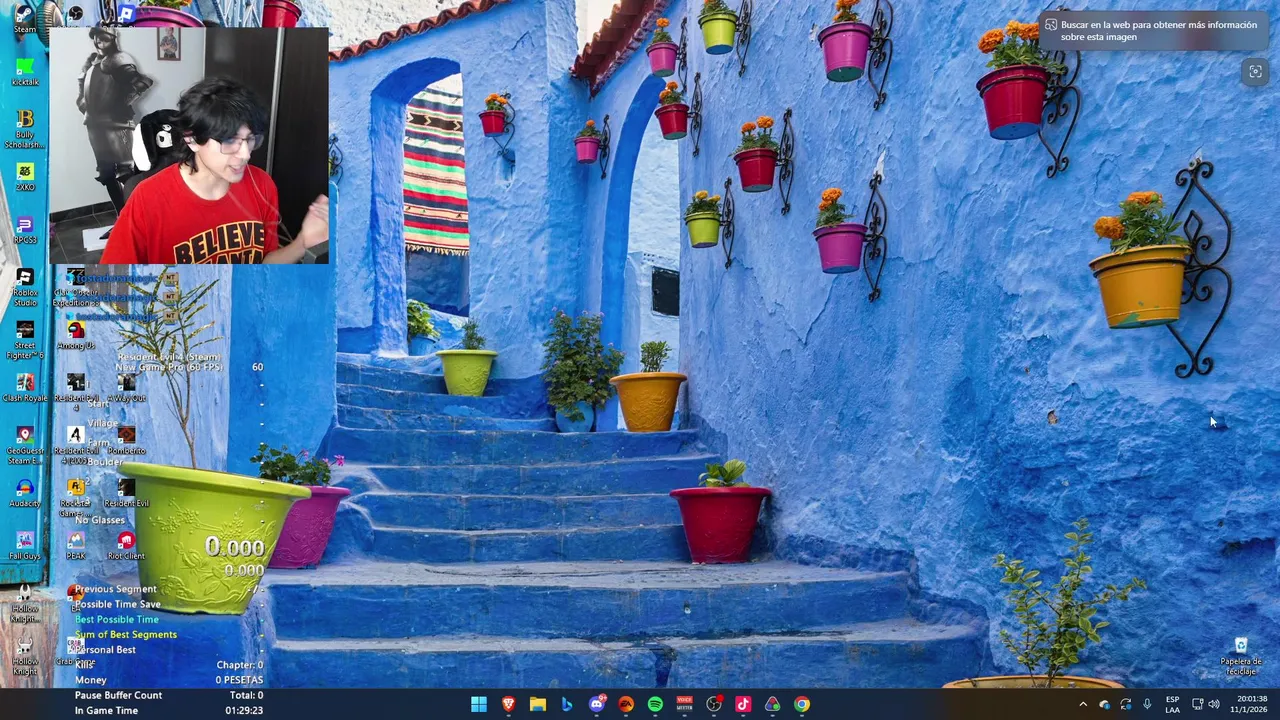Open OBS Studio from the taskbar
This screenshot has height=720, width=1280.
(714, 704)
